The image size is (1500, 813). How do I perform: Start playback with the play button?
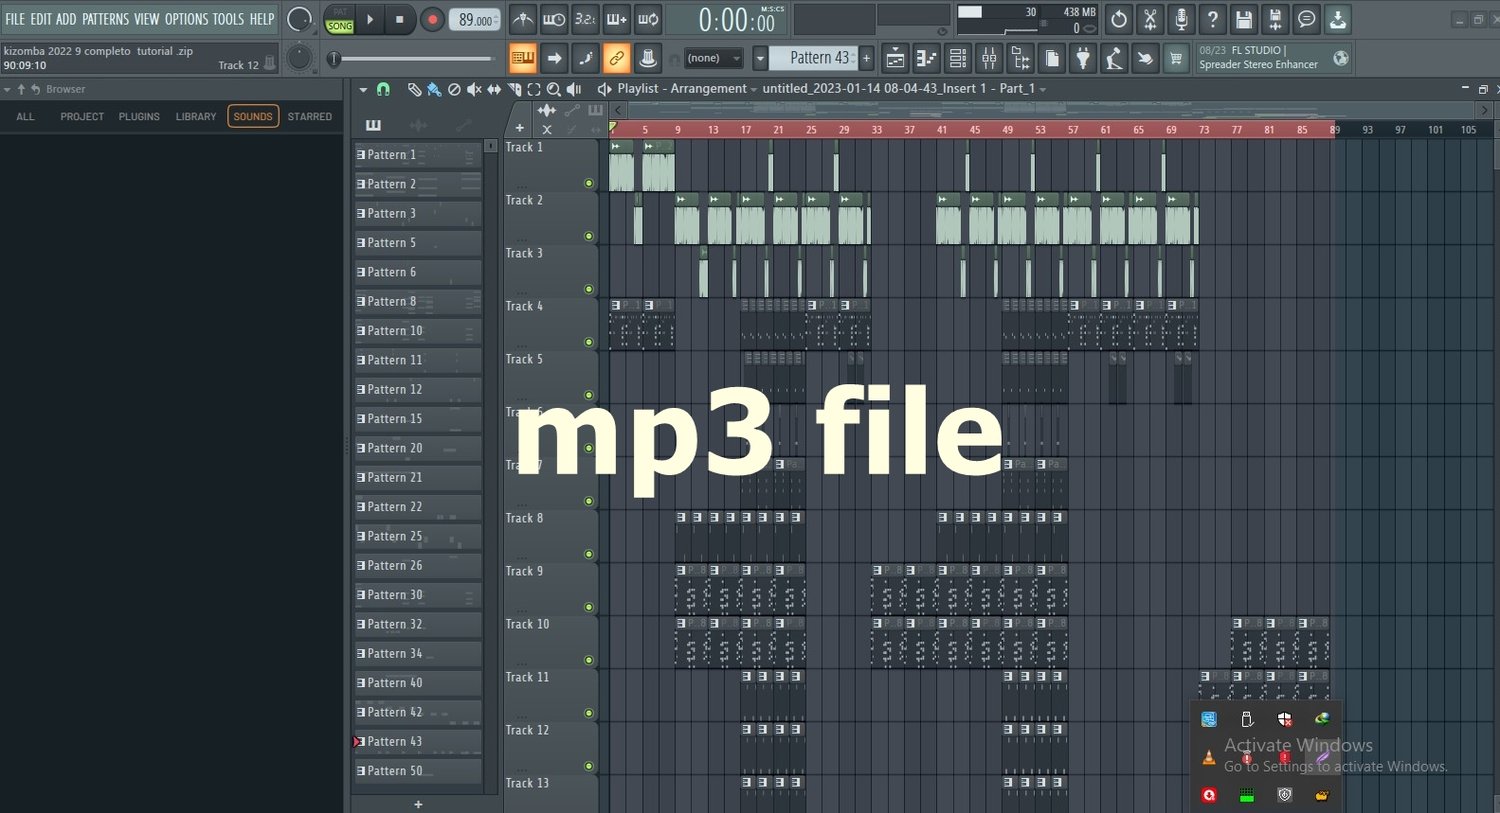click(370, 19)
